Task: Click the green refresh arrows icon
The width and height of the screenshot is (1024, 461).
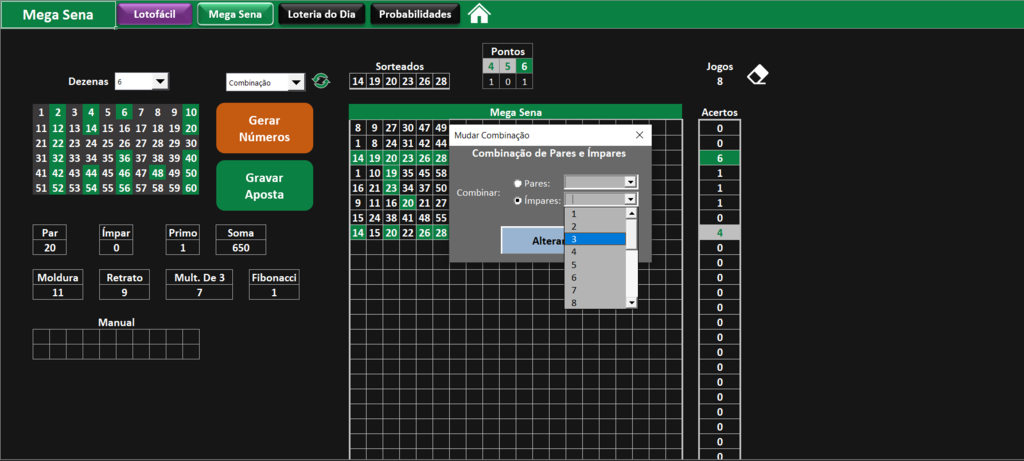Action: click(x=321, y=82)
